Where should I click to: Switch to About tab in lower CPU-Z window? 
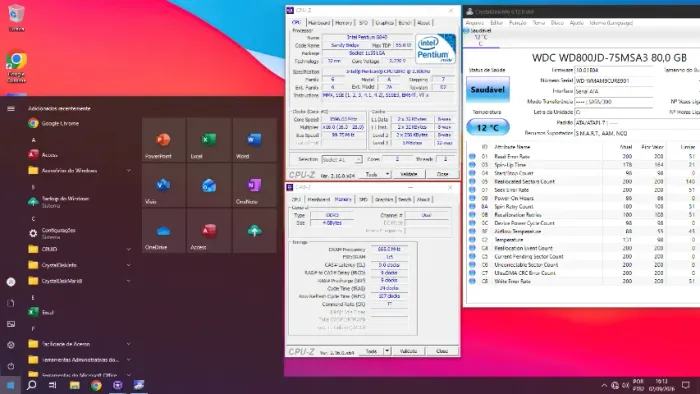[x=423, y=199]
